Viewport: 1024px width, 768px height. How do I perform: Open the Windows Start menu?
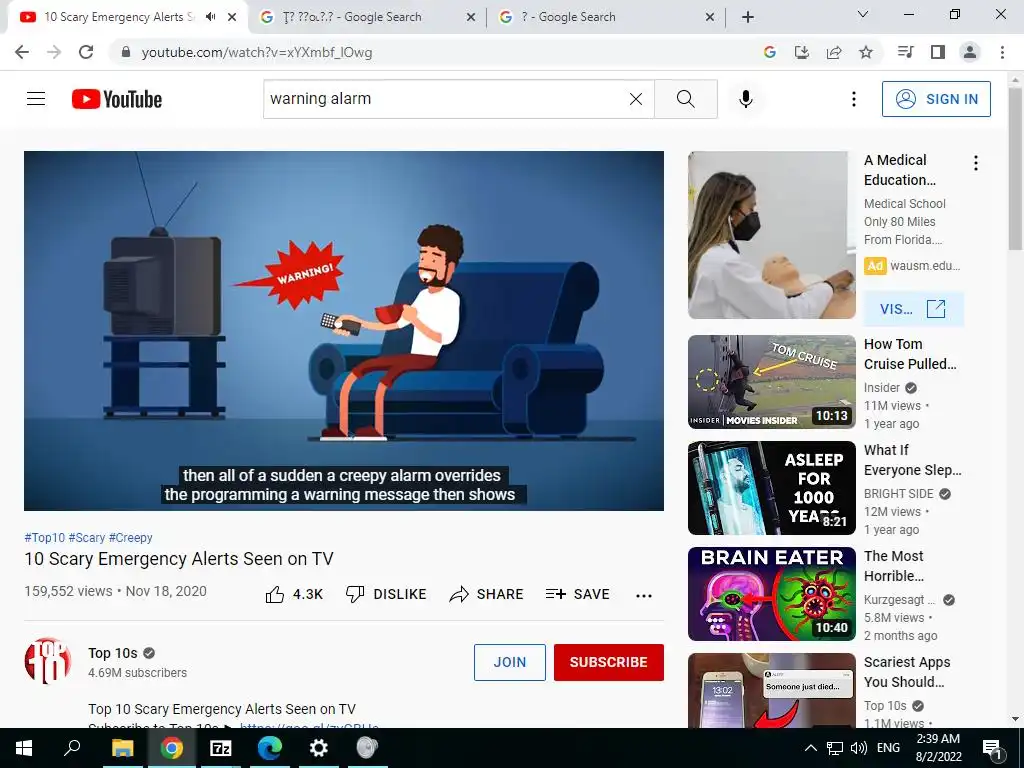pos(24,748)
